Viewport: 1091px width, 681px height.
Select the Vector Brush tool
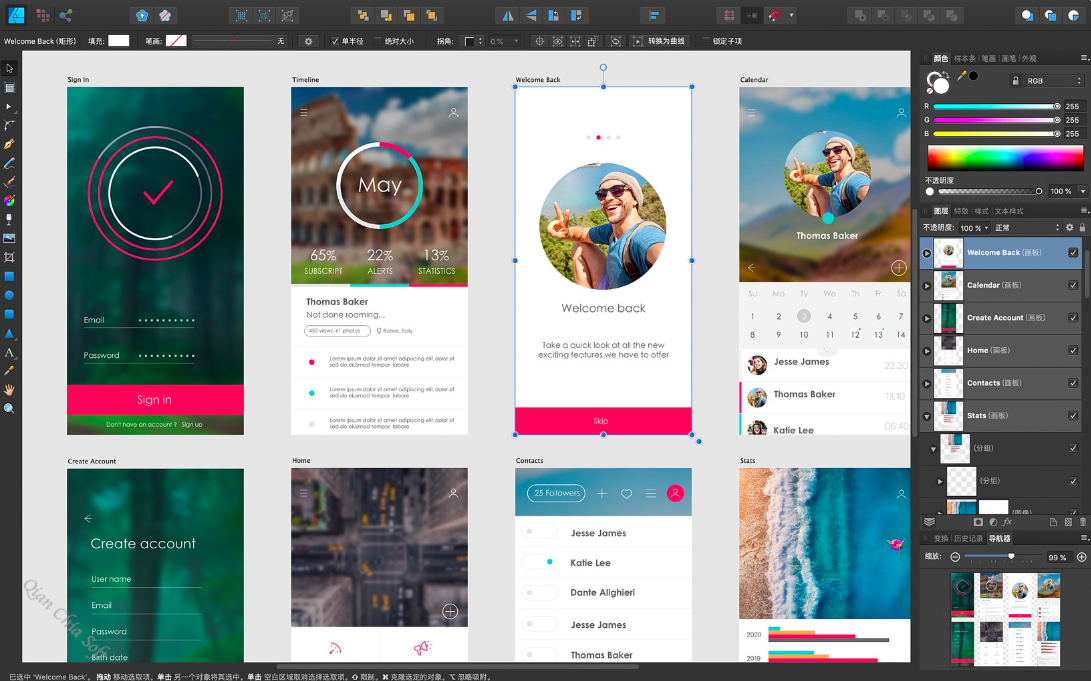(x=9, y=182)
